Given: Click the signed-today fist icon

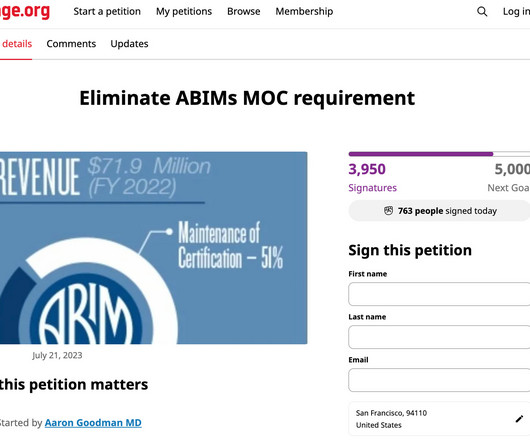Looking at the screenshot, I should pos(388,211).
